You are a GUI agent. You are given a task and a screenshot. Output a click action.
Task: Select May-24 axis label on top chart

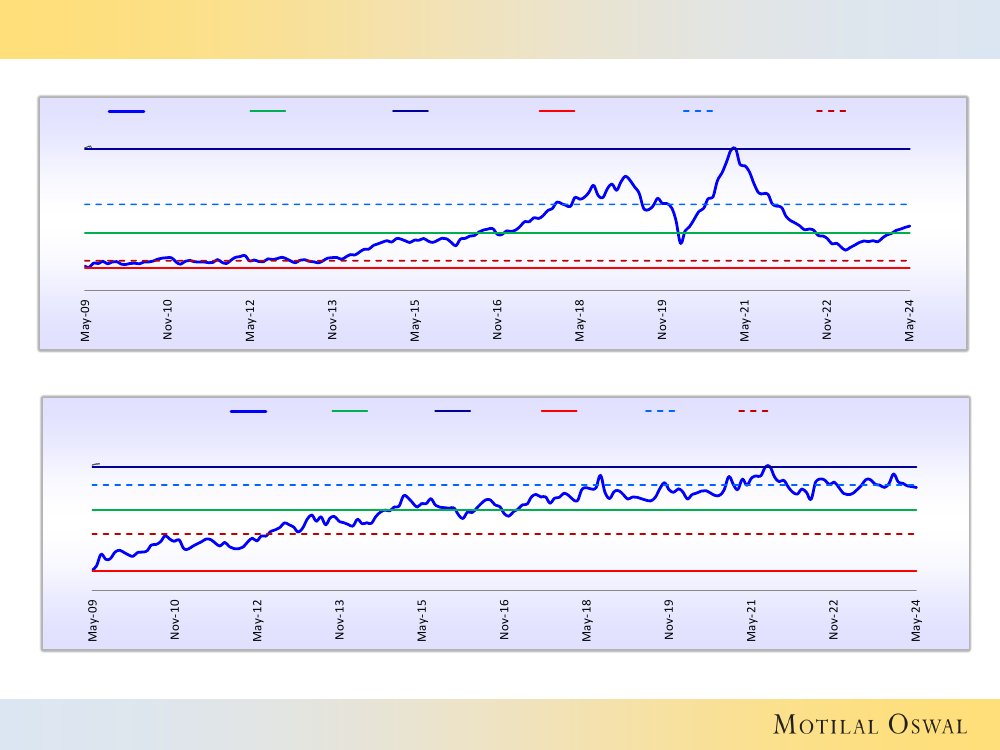tap(910, 320)
